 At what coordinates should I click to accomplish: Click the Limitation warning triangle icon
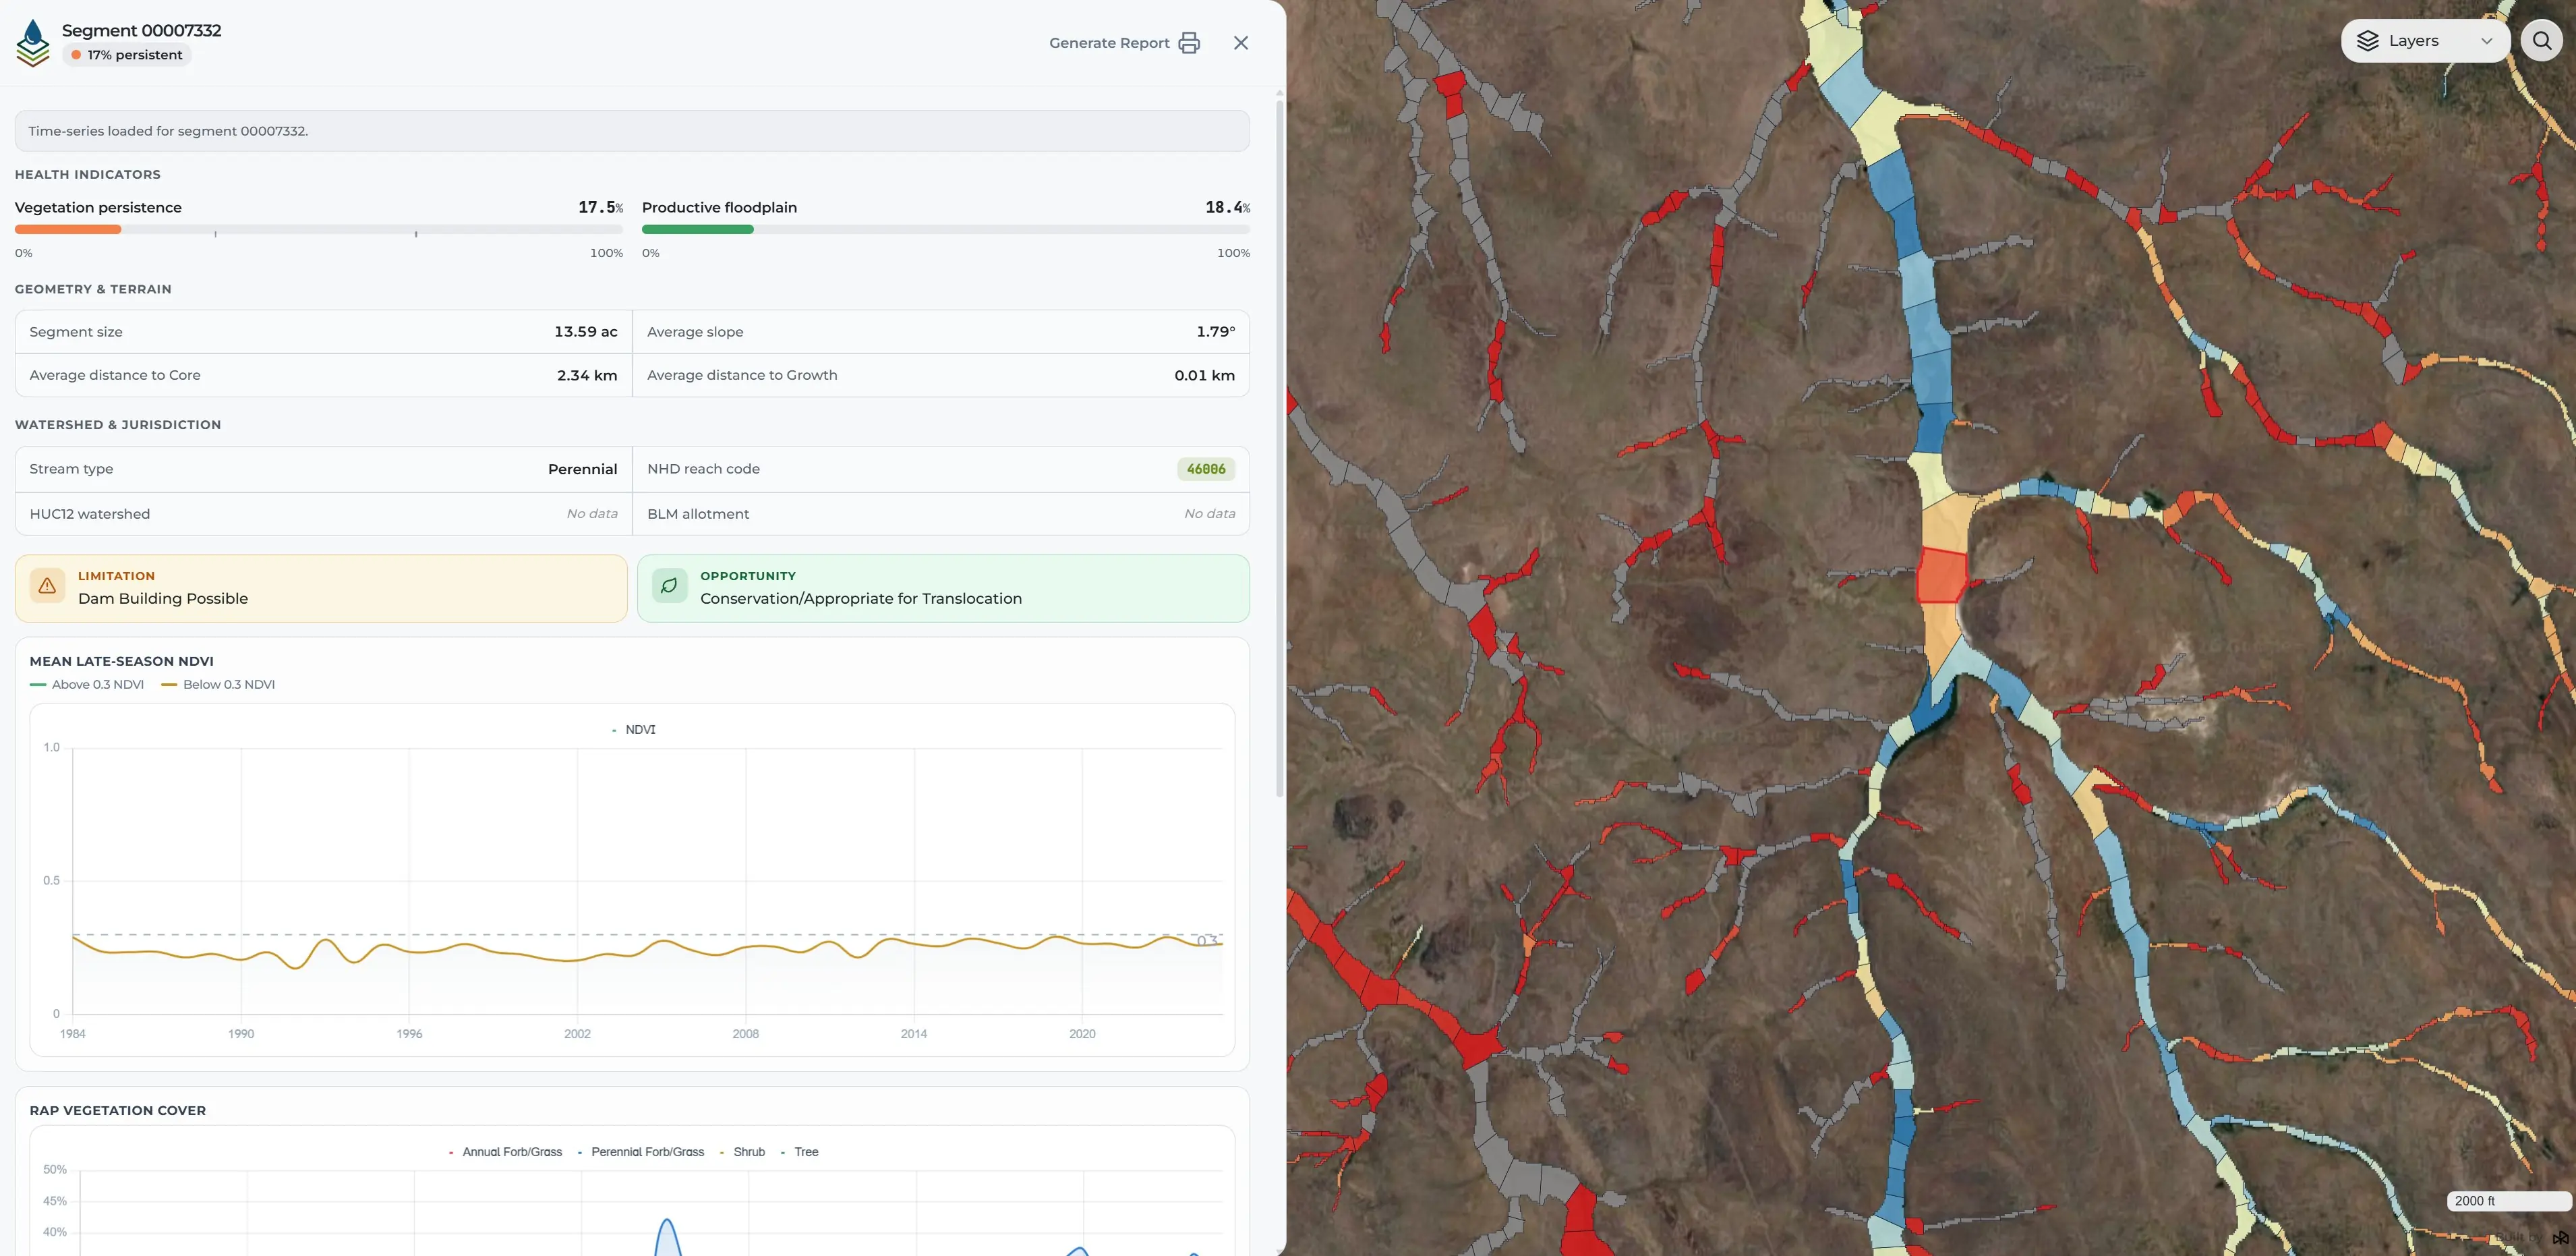point(47,586)
